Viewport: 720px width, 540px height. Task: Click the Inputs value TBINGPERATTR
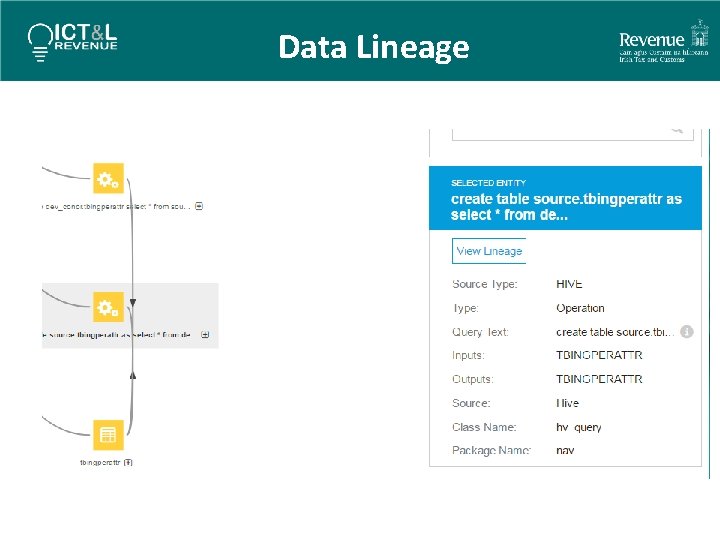(x=599, y=355)
